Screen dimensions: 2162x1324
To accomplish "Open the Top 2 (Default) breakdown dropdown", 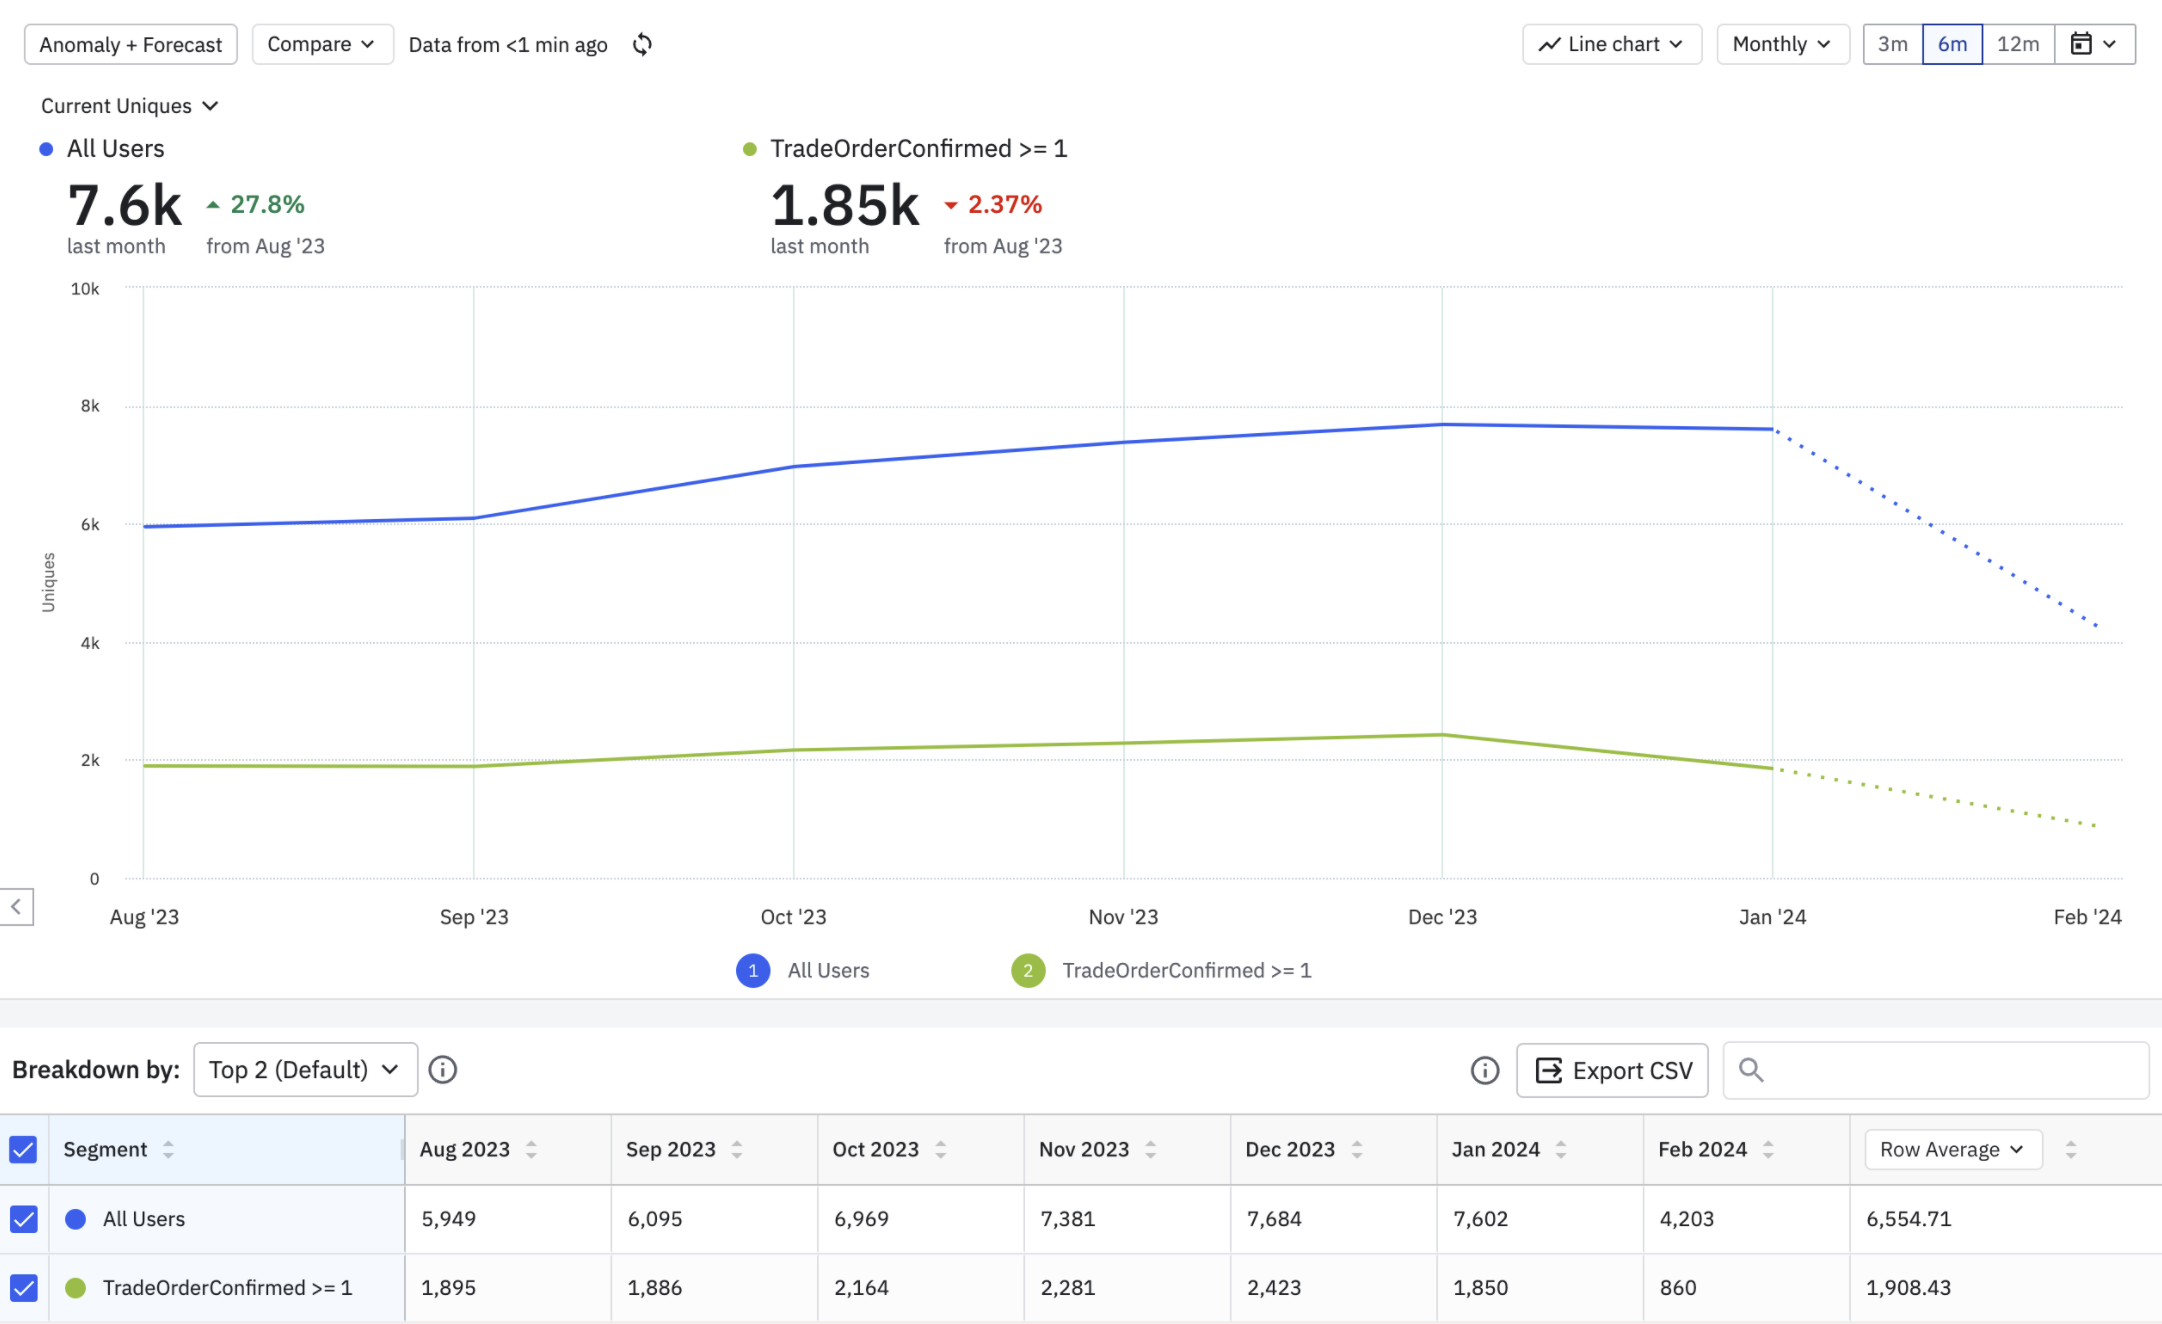I will click(x=305, y=1070).
